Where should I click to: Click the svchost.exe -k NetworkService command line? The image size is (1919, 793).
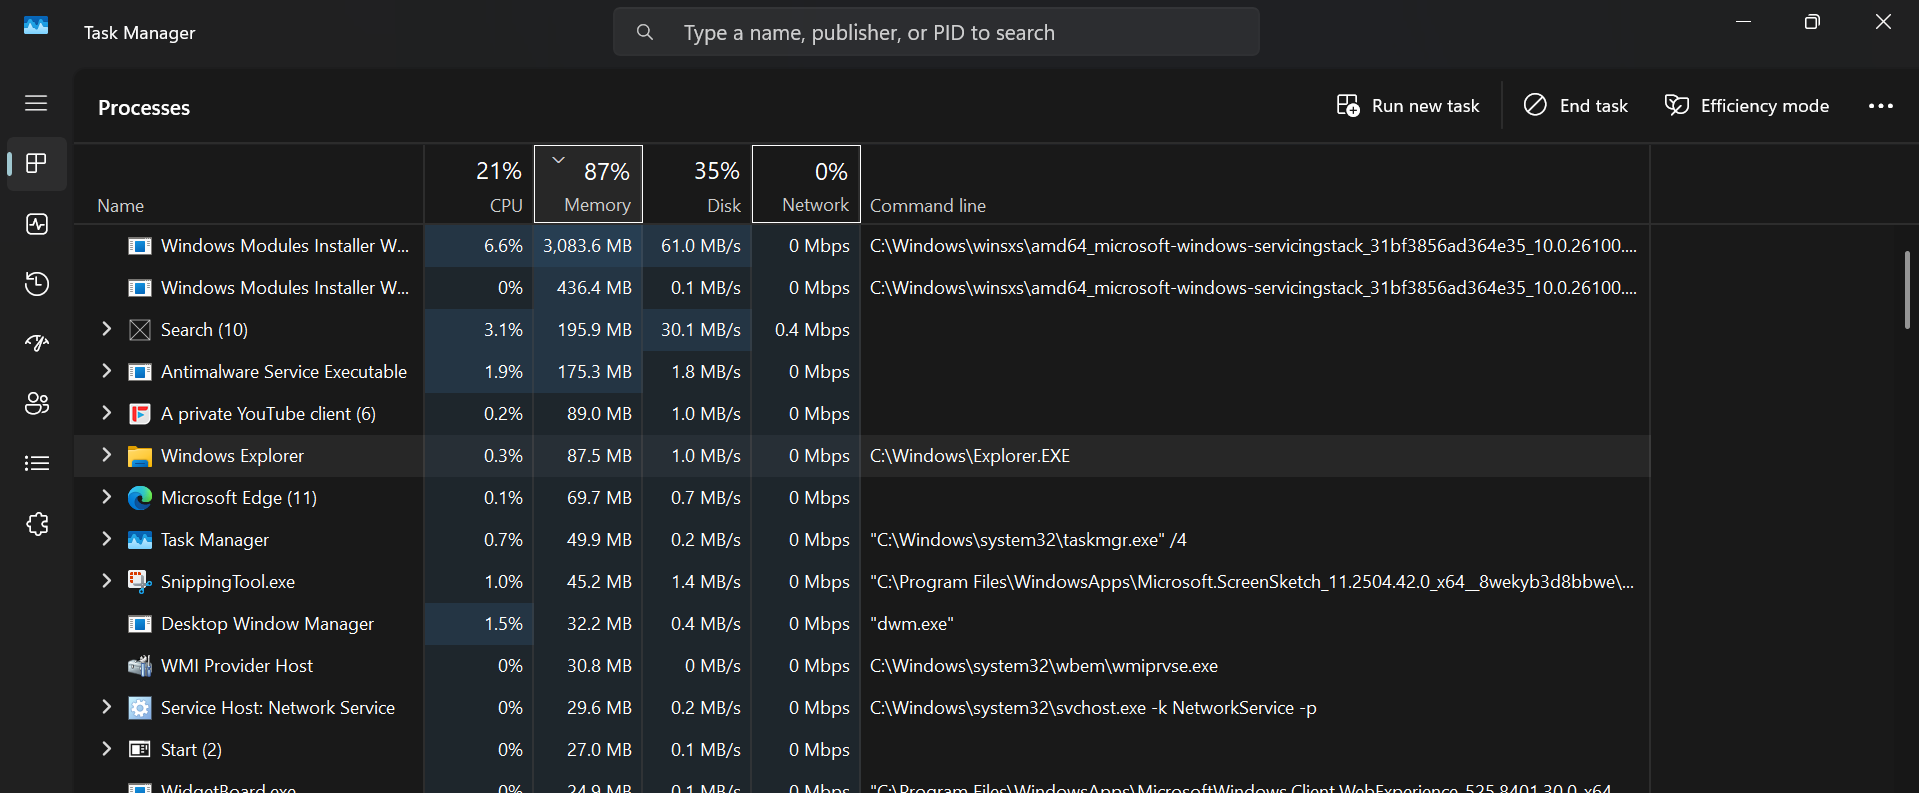click(1093, 708)
